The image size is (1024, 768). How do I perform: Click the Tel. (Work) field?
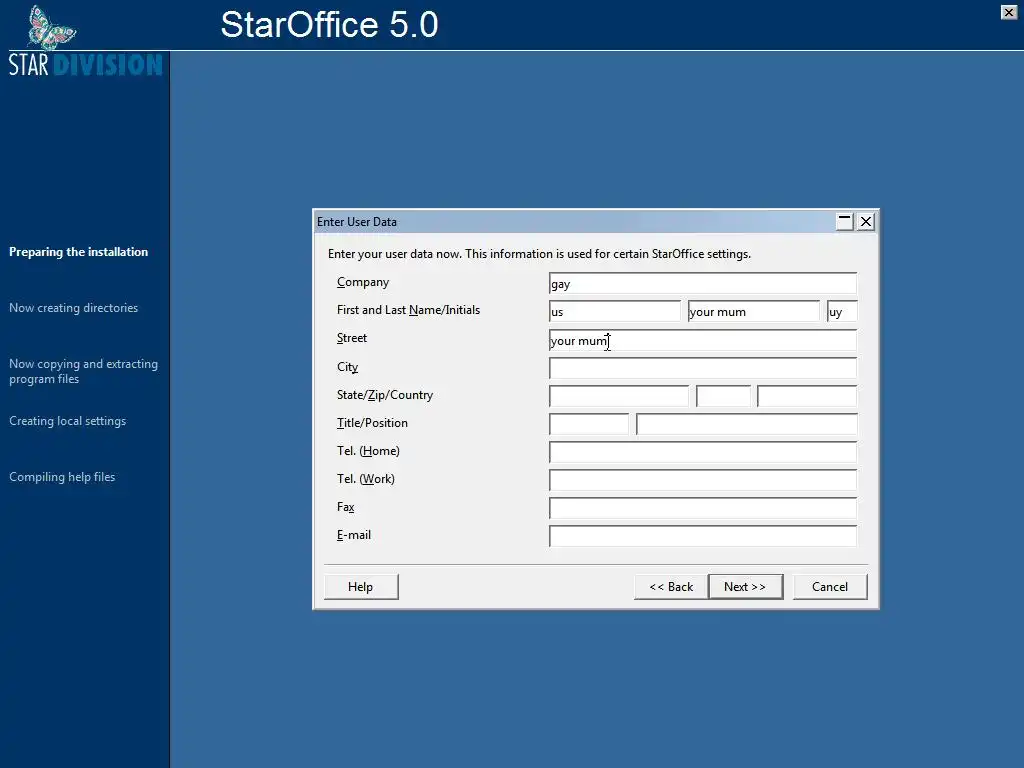703,480
